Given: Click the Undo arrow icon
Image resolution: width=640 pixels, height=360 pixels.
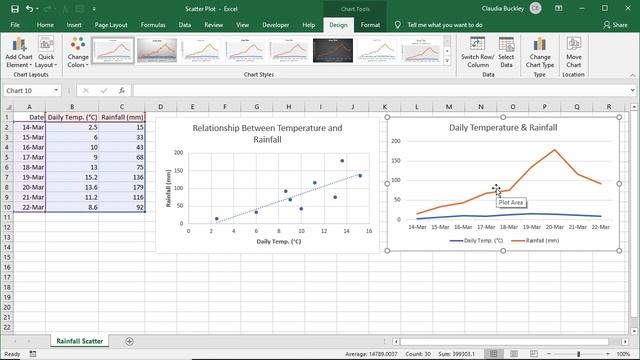Looking at the screenshot, I should [x=29, y=9].
